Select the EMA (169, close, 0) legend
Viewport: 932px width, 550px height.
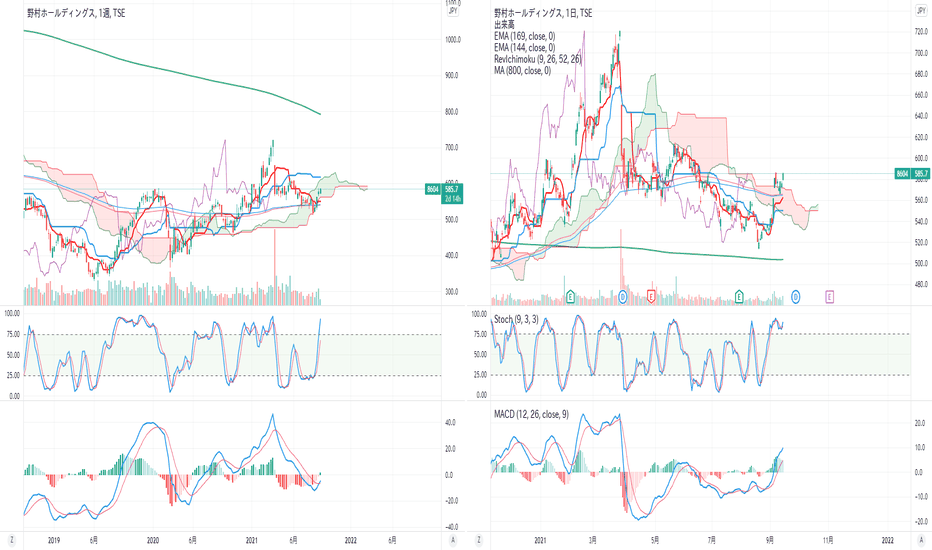[x=525, y=36]
